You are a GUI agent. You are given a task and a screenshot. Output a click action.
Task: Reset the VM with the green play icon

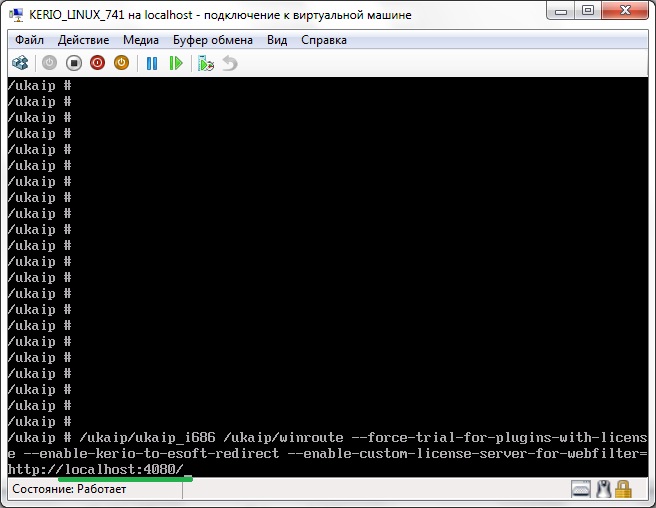tap(176, 63)
